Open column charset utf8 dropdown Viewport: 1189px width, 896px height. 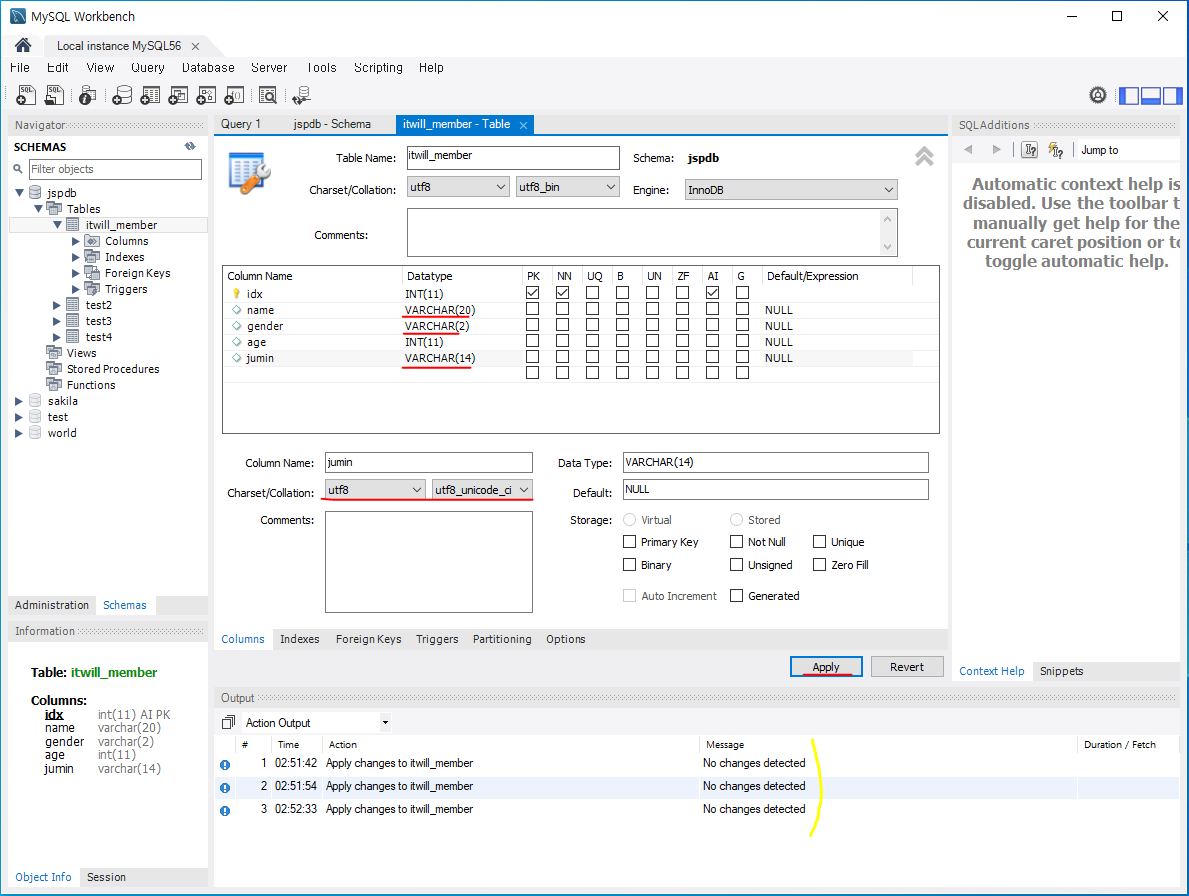pyautogui.click(x=375, y=490)
